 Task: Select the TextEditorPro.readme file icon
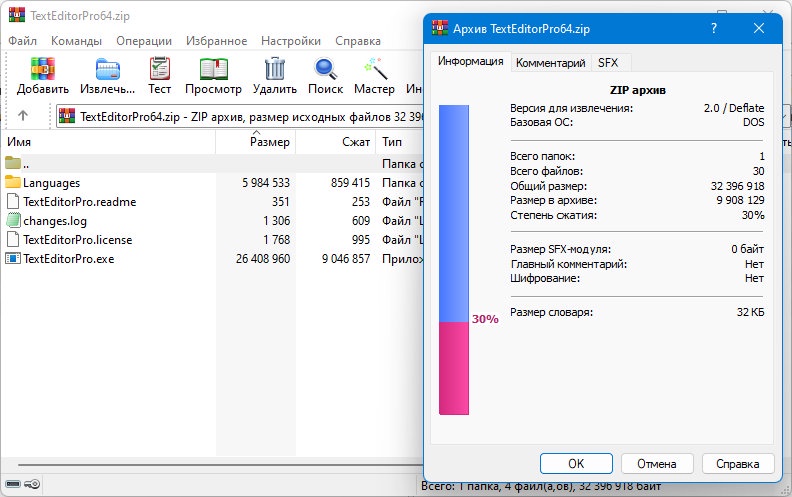point(13,201)
